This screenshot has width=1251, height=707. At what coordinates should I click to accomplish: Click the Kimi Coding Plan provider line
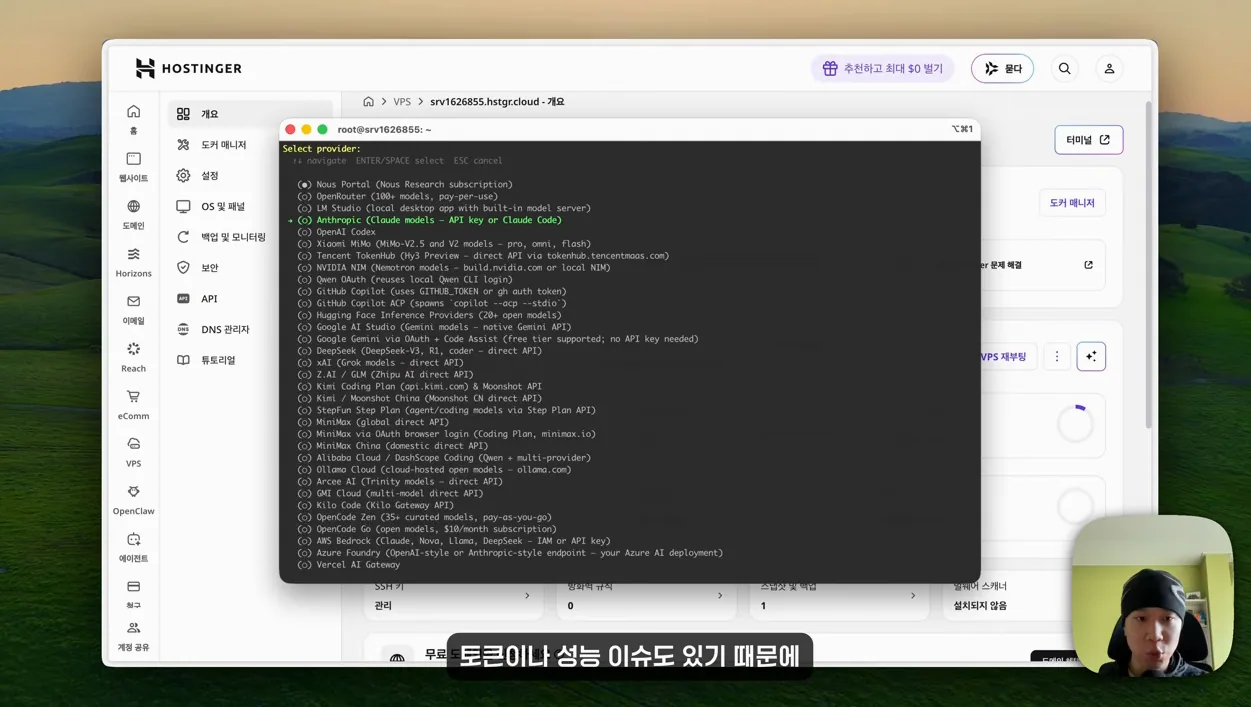pos(419,387)
